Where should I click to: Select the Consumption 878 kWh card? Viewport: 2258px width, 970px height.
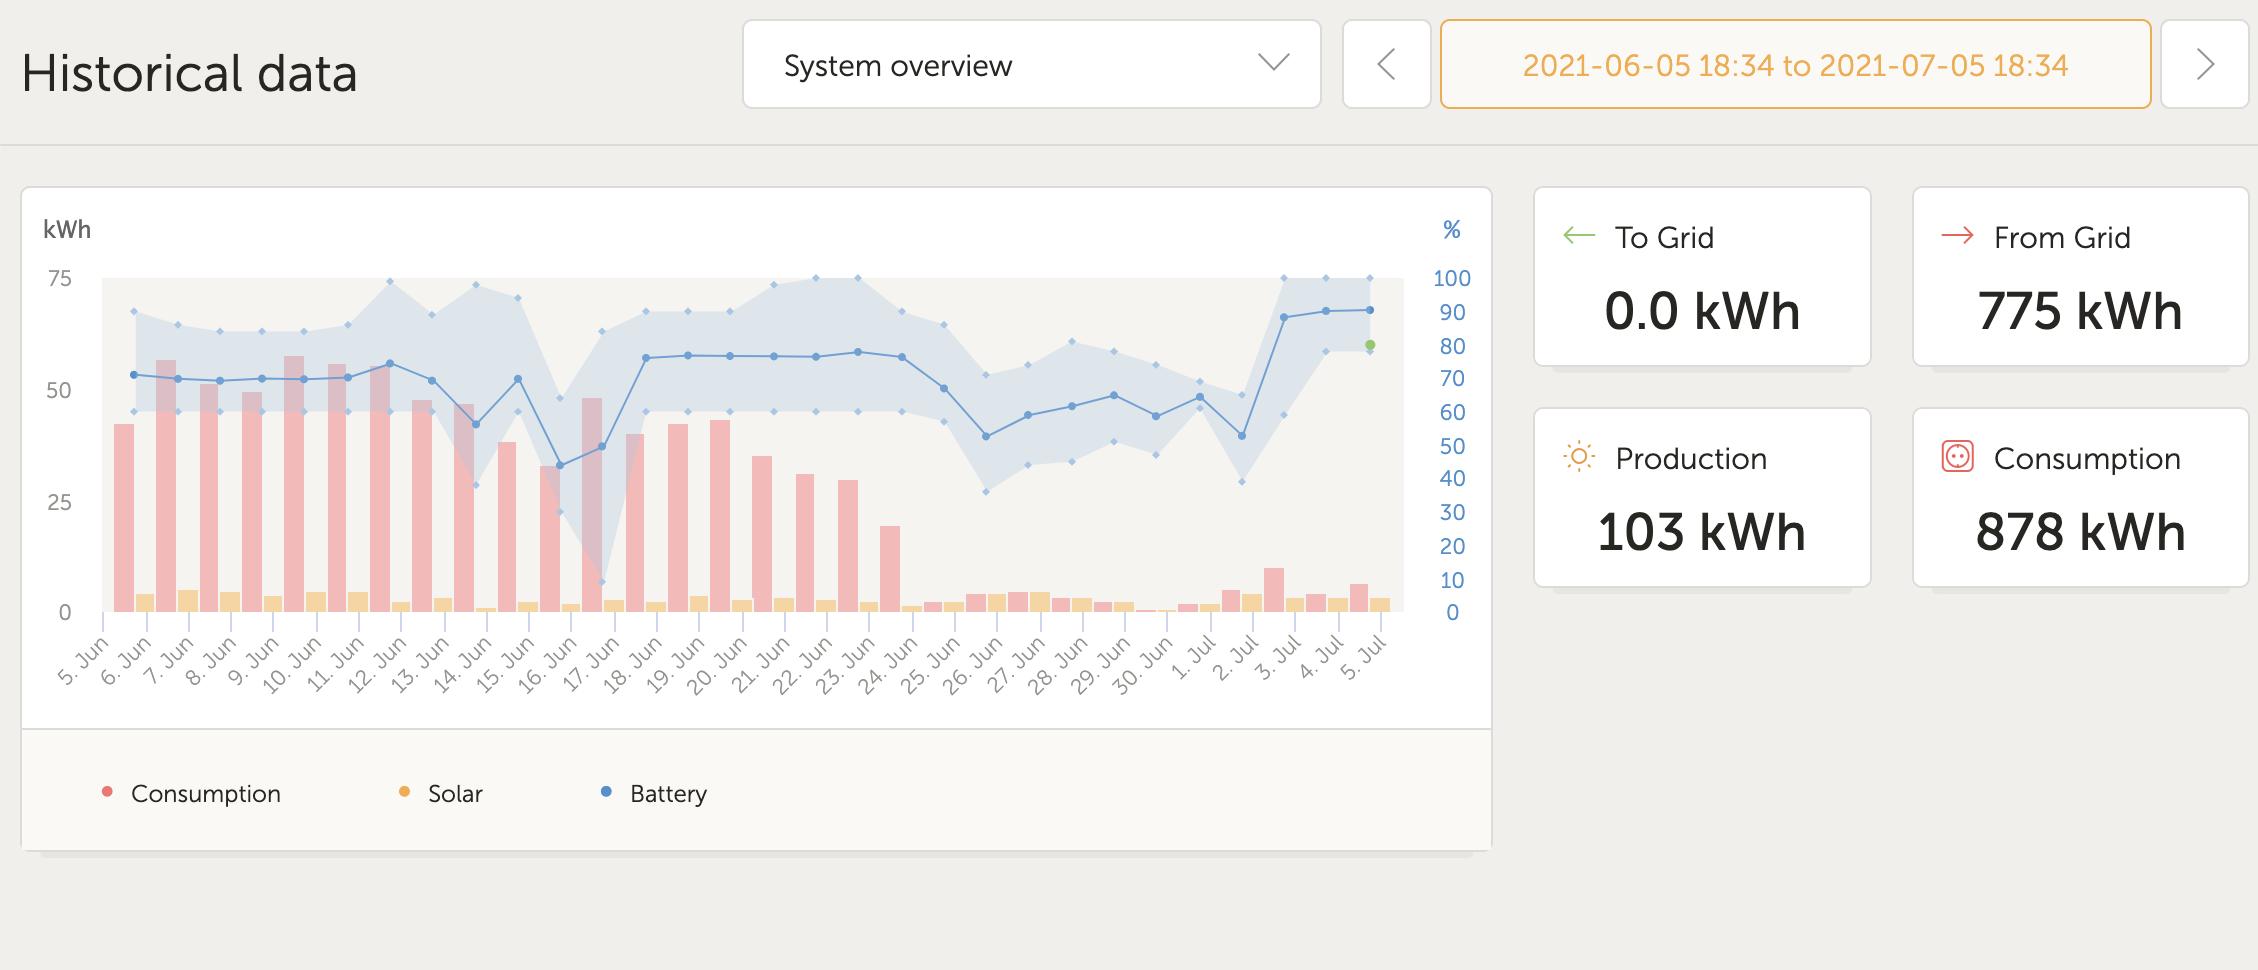pos(2080,497)
